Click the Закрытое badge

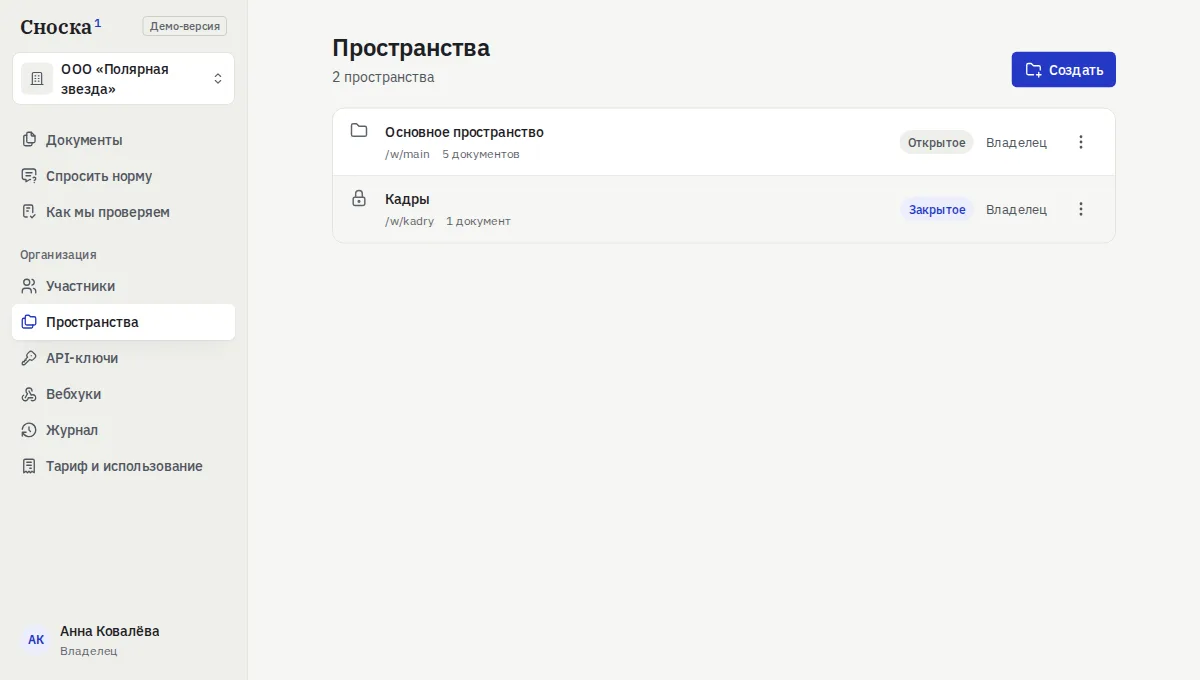(937, 209)
